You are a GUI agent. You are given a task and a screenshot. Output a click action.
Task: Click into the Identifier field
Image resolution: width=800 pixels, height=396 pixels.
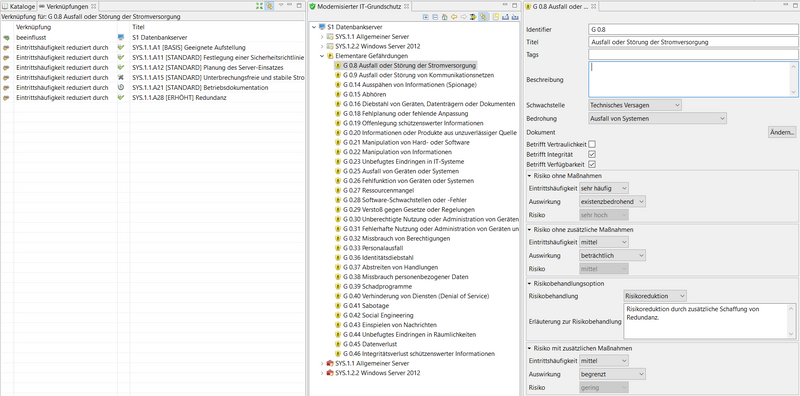click(693, 30)
